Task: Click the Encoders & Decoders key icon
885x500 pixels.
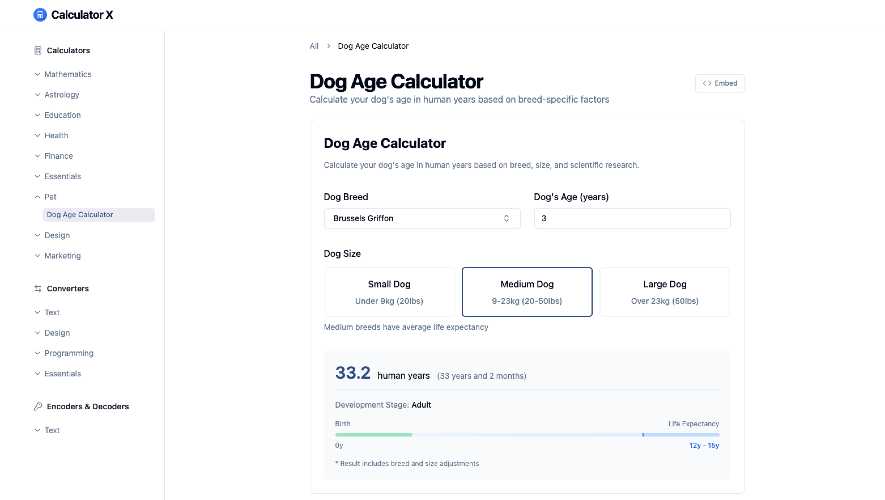Action: (38, 406)
